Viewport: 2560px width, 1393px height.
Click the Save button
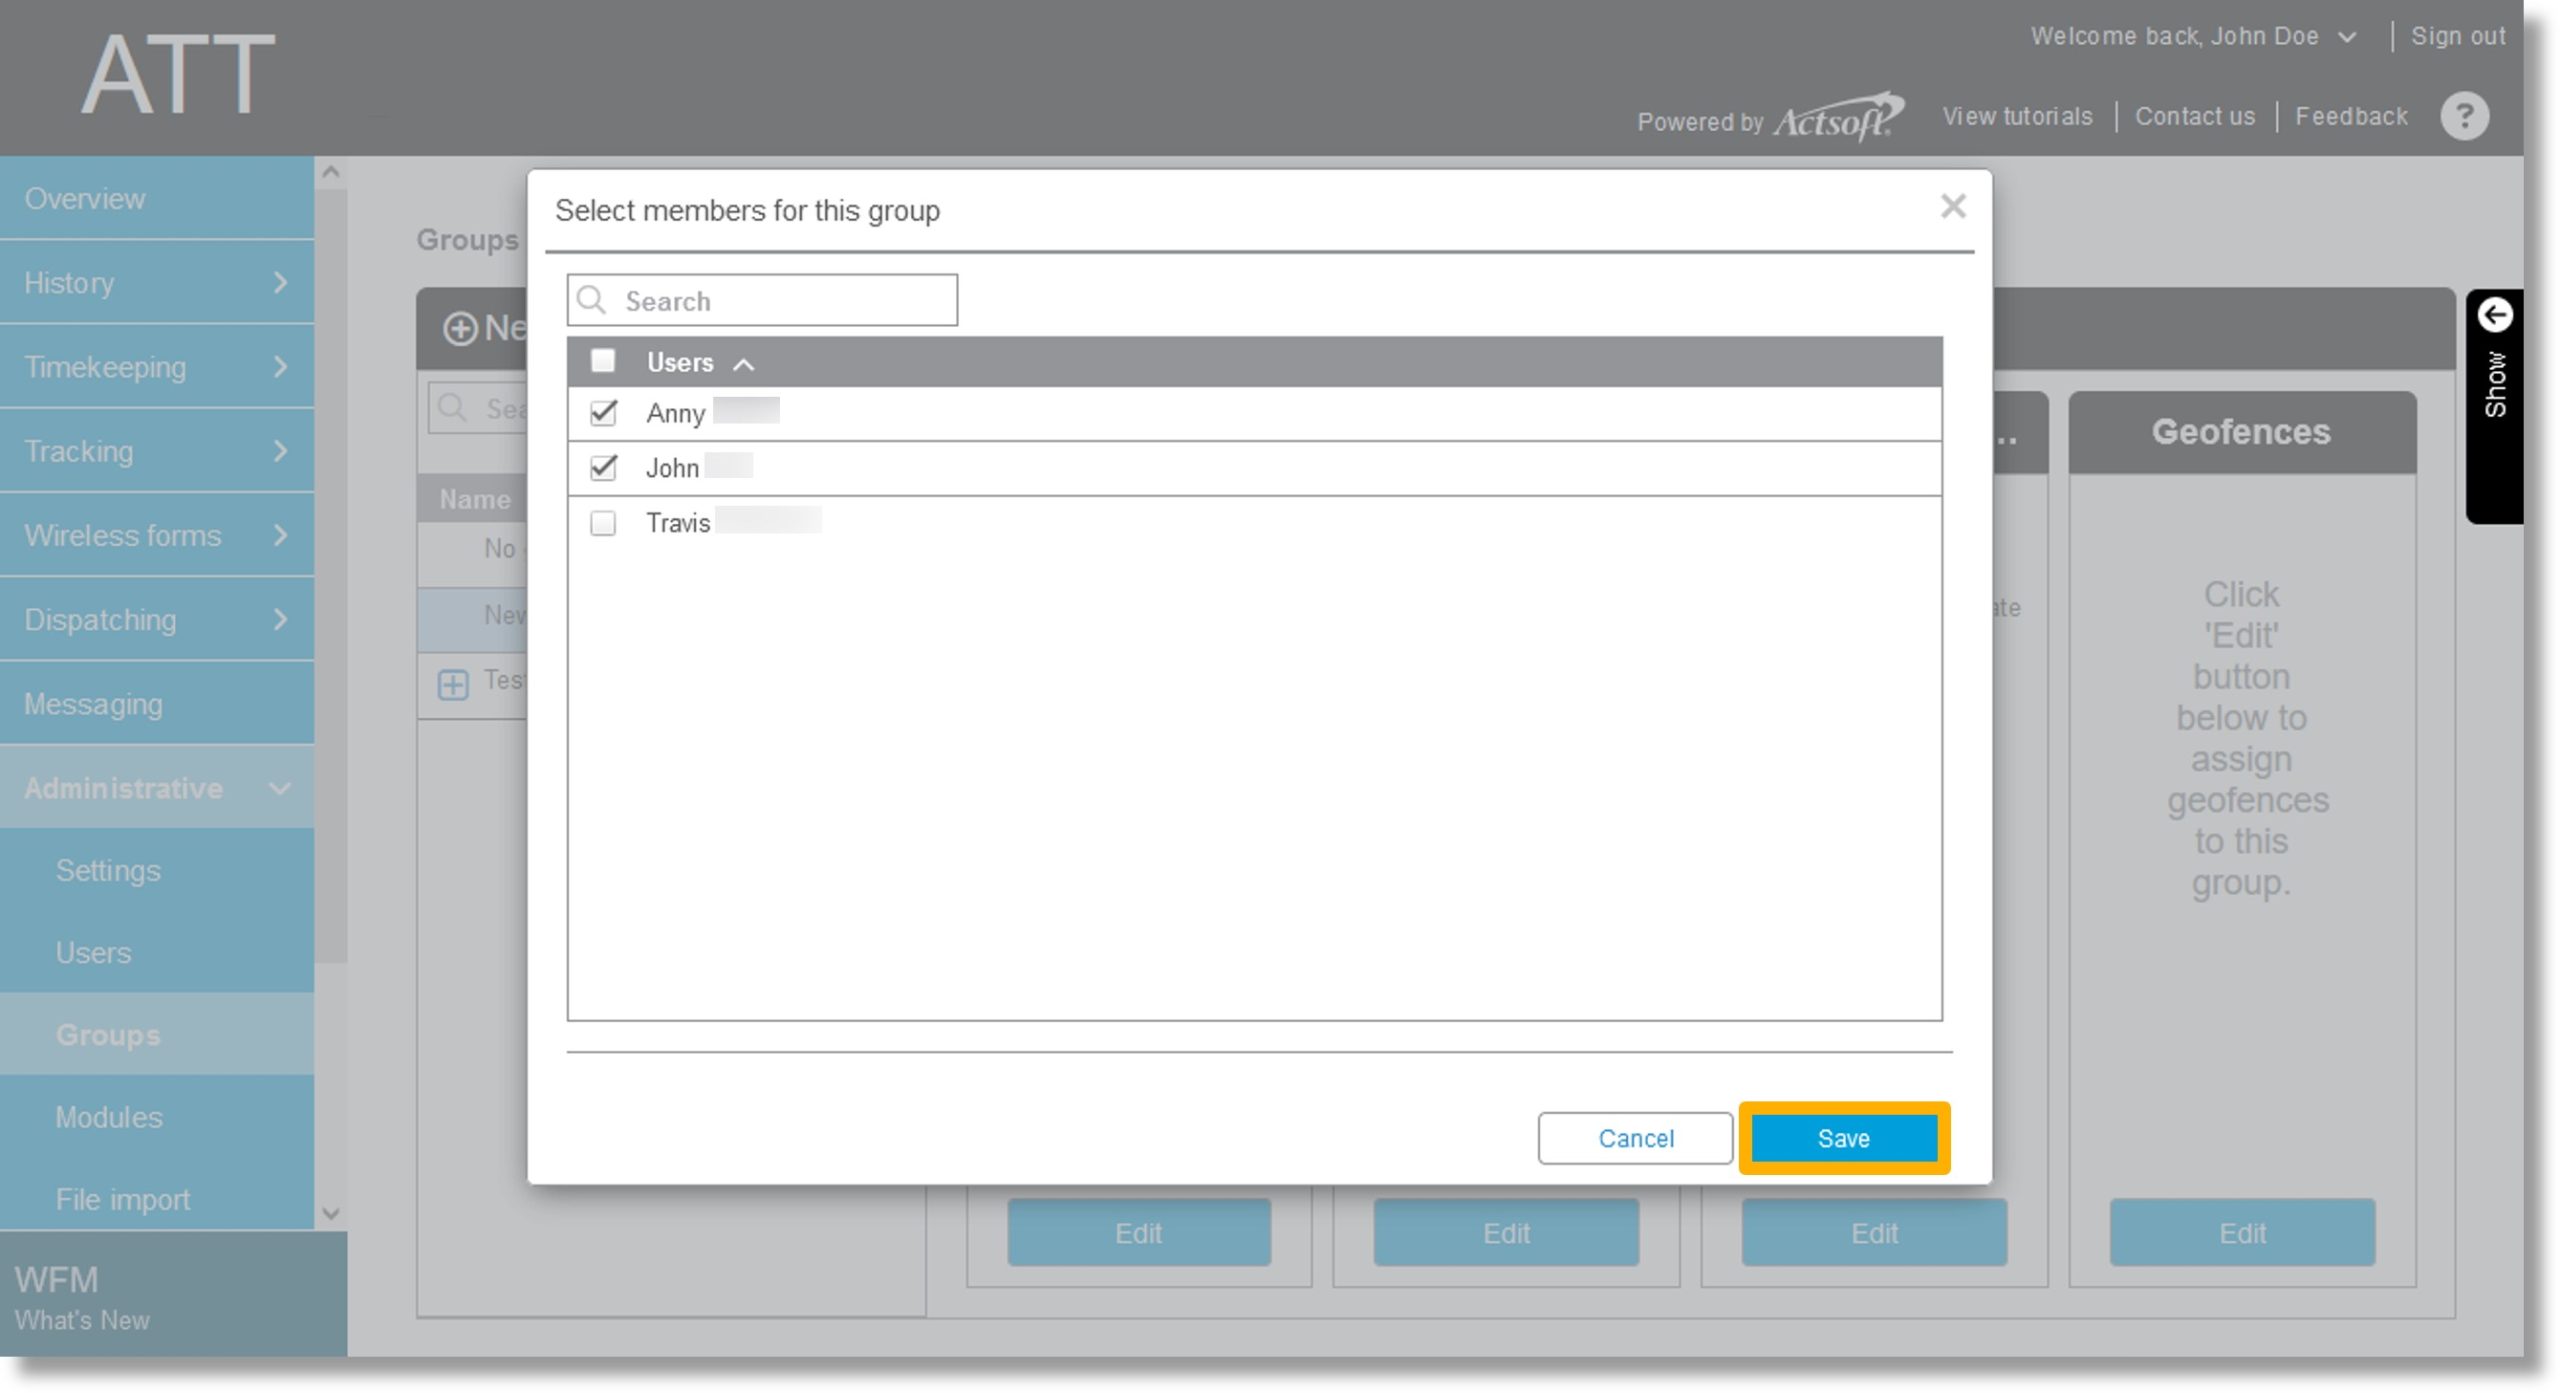coord(1843,1137)
